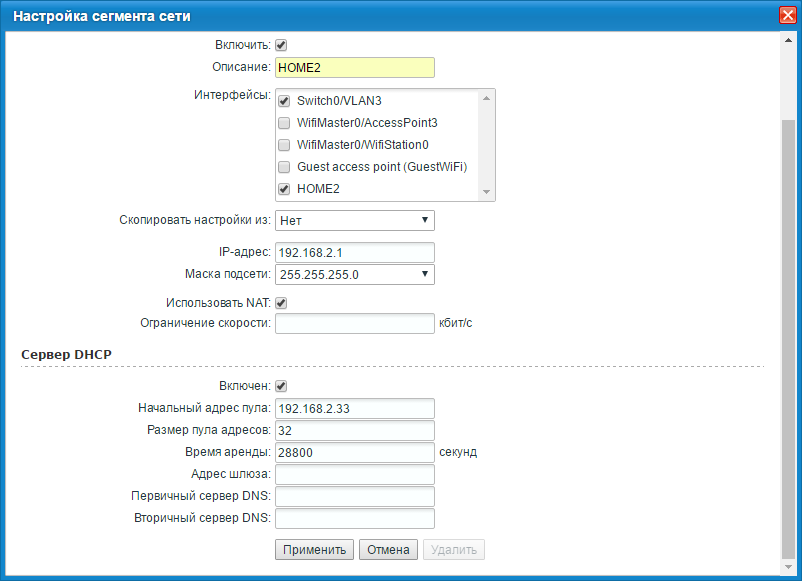This screenshot has height=581, width=802.
Task: Focus the IP-адрес input field
Action: (354, 252)
